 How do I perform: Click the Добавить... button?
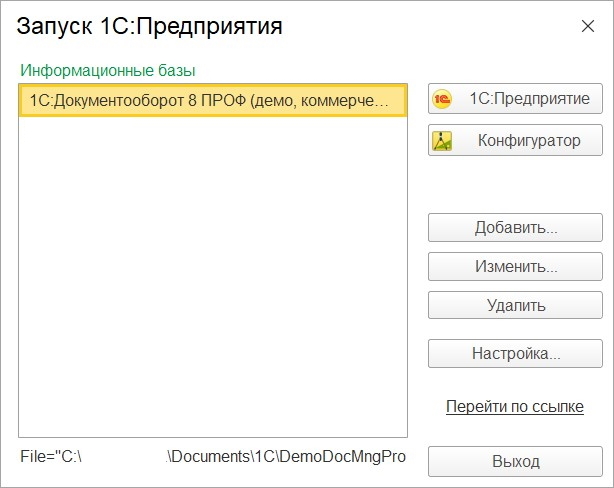tap(515, 228)
